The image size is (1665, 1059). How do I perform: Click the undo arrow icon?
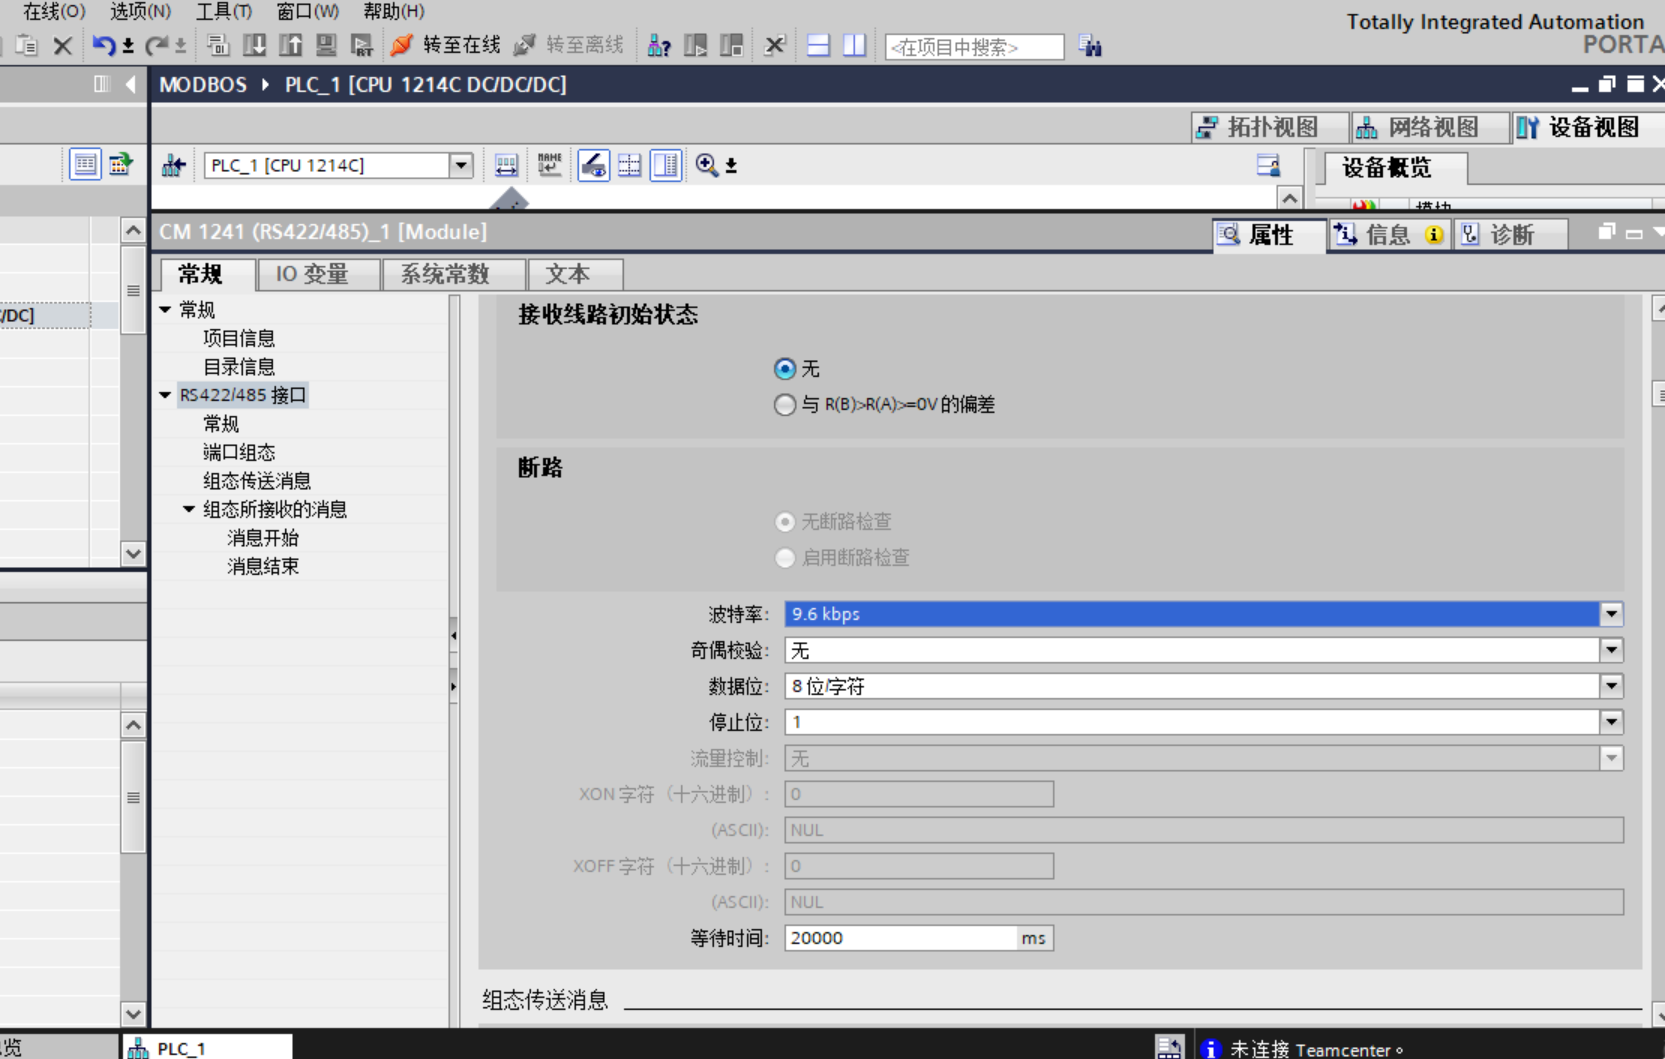[102, 45]
